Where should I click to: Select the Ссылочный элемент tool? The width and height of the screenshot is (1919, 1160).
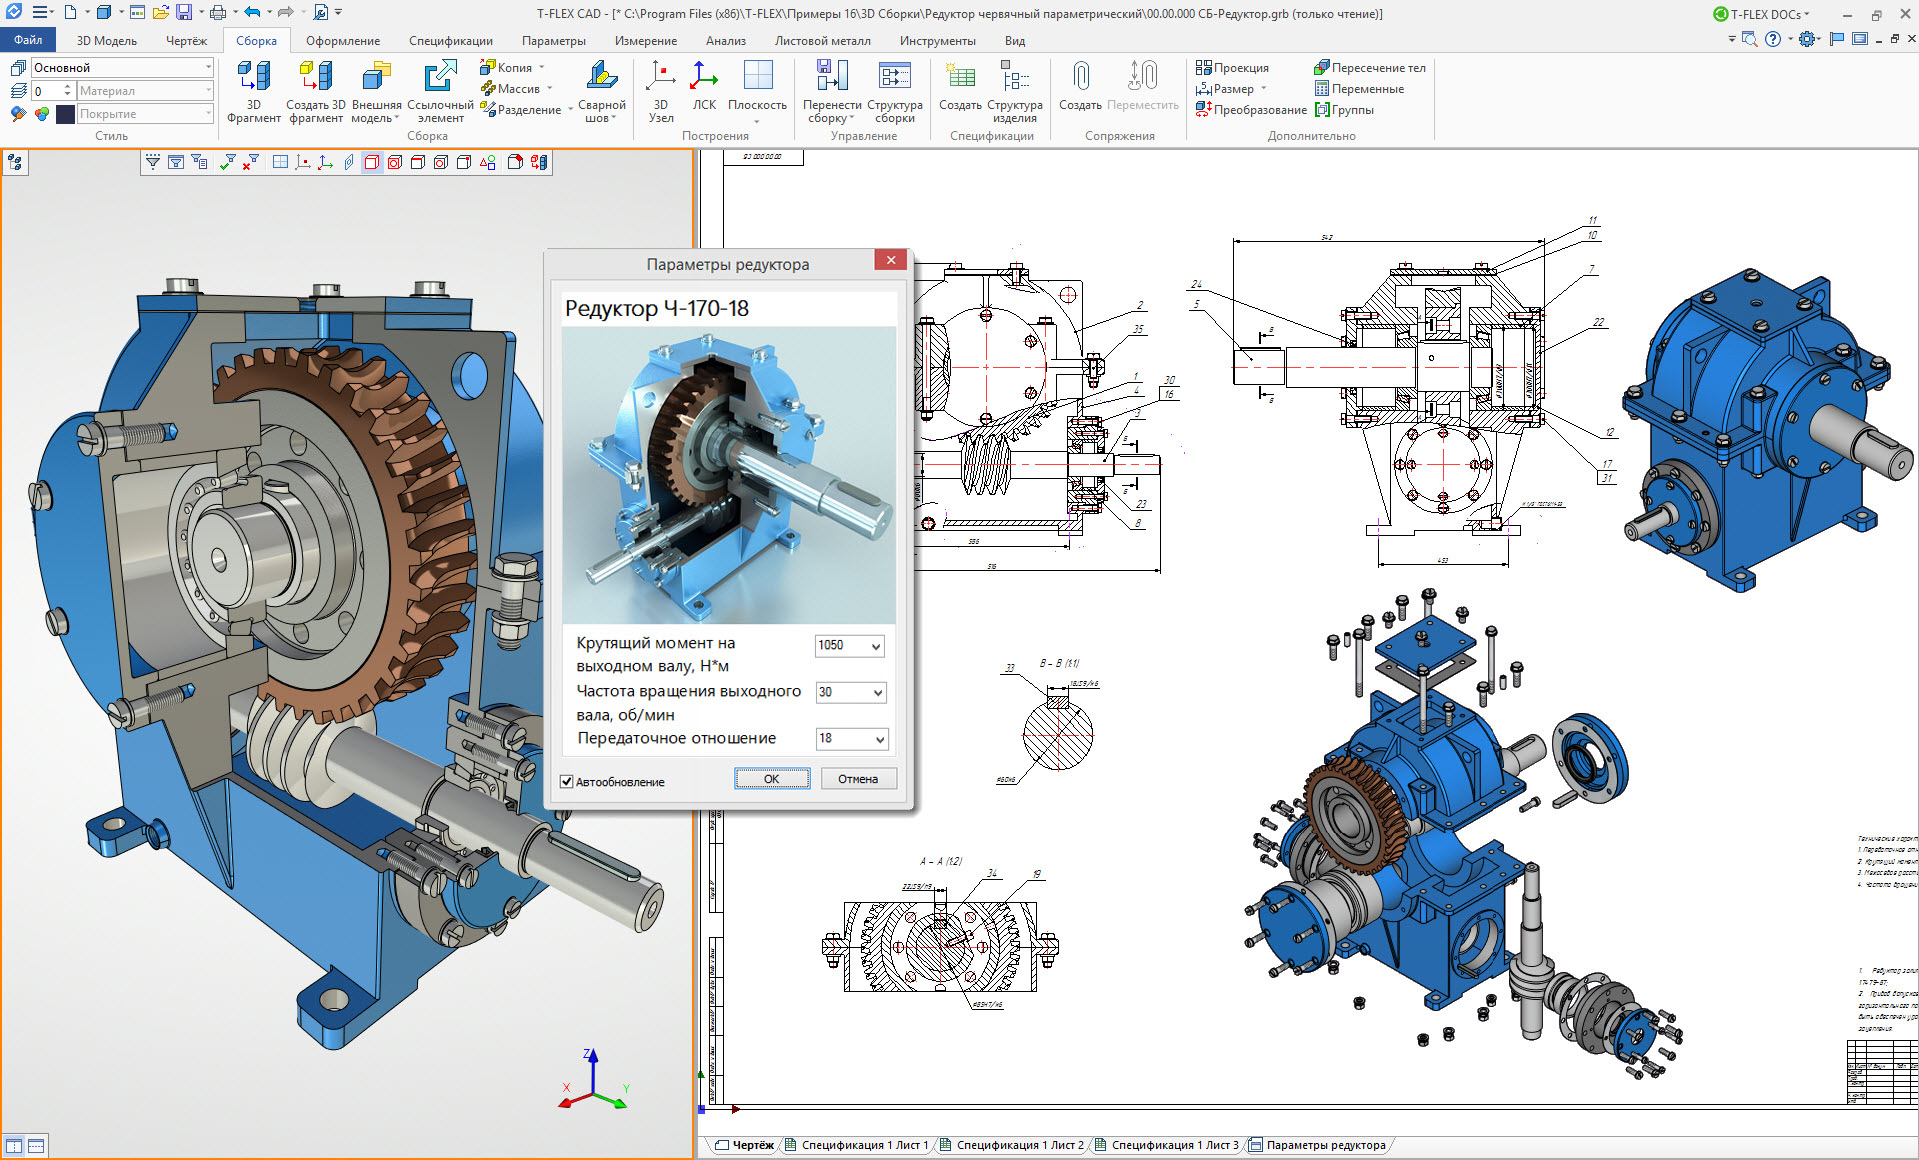coord(440,78)
